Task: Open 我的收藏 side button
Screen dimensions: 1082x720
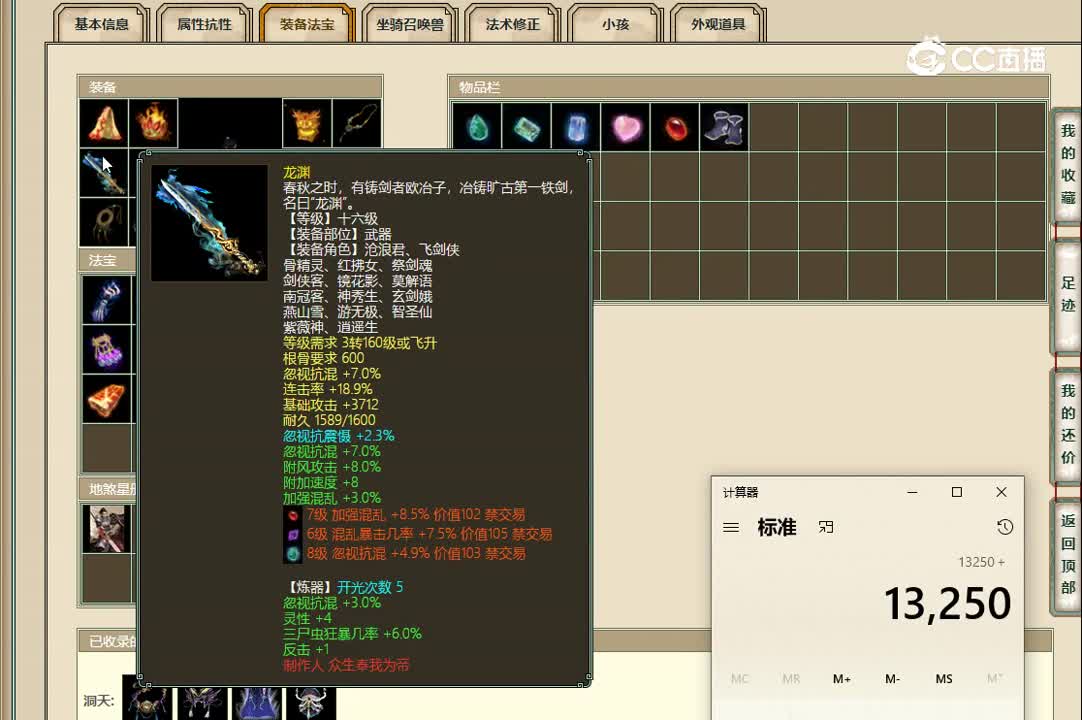Action: (1068, 164)
